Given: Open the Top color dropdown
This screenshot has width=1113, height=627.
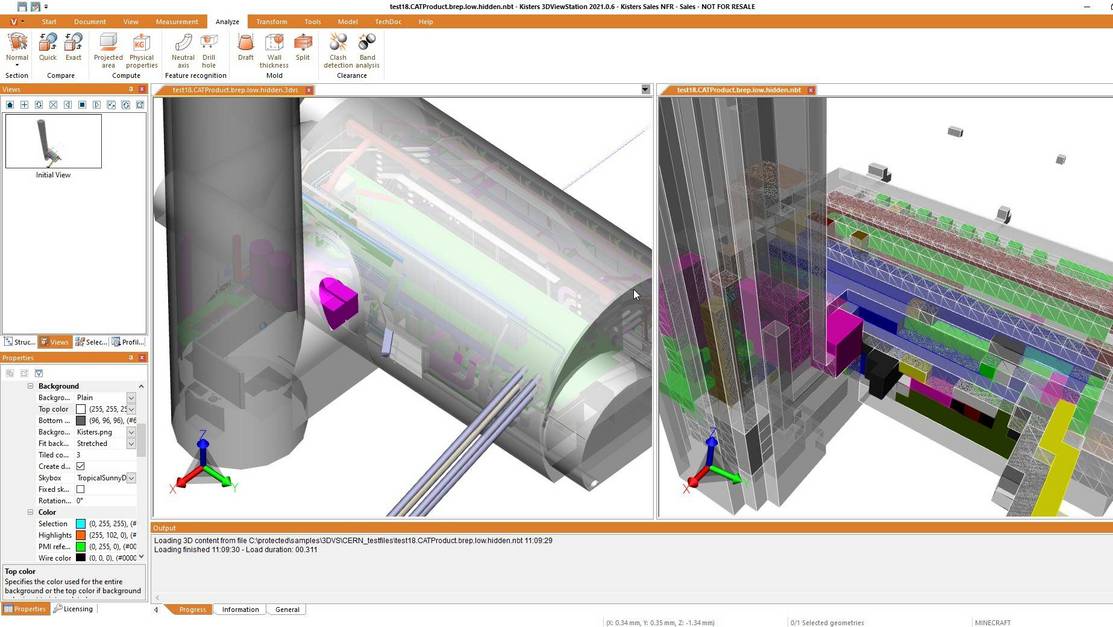Looking at the screenshot, I should click(131, 409).
